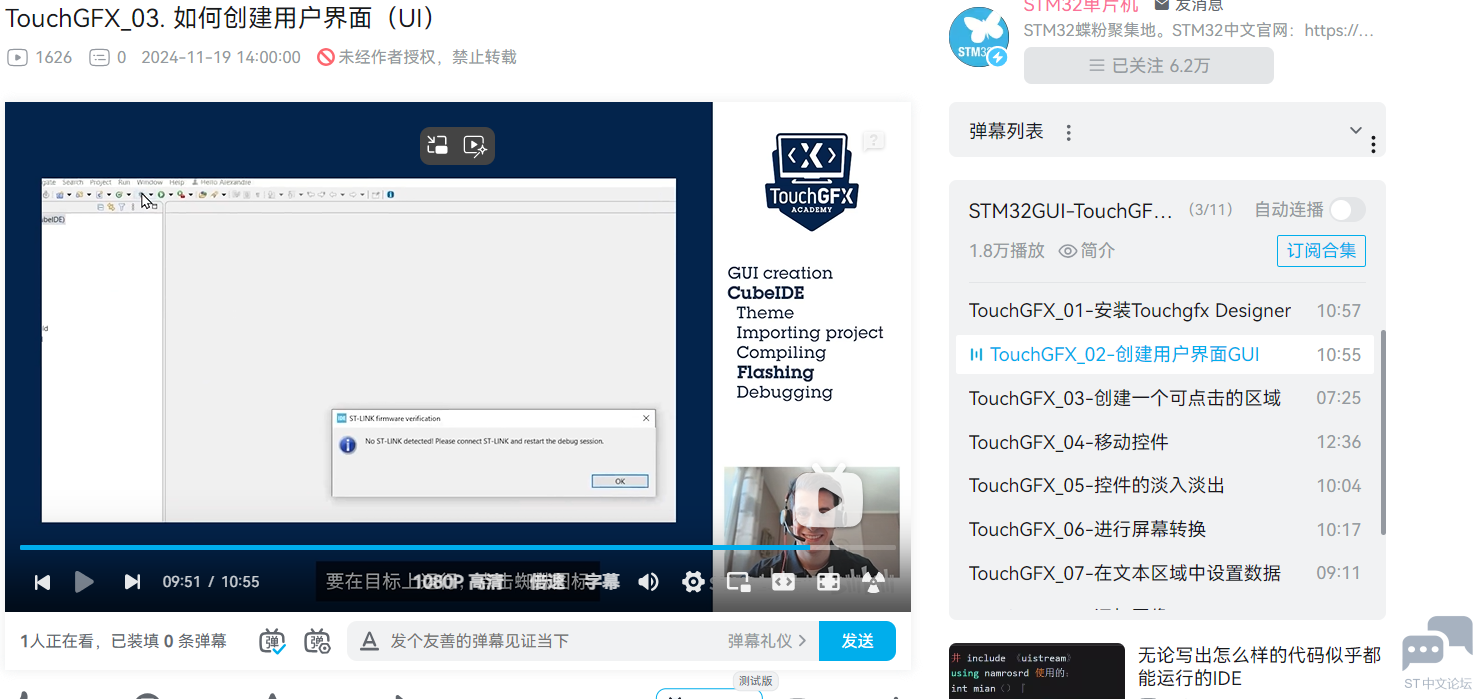The width and height of the screenshot is (1481, 699).
Task: Open the STM32单片机 uploader name
Action: click(1081, 6)
